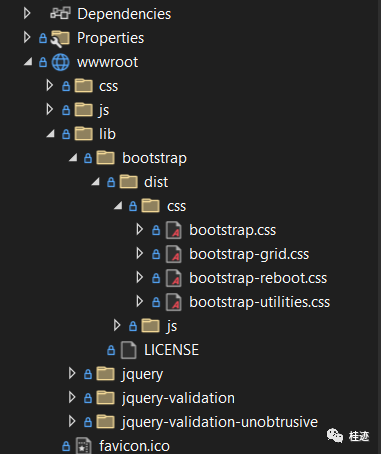Screen dimensions: 381x454
Task: Expand the bootstrap-reboot.css file arrow
Action: pos(140,277)
